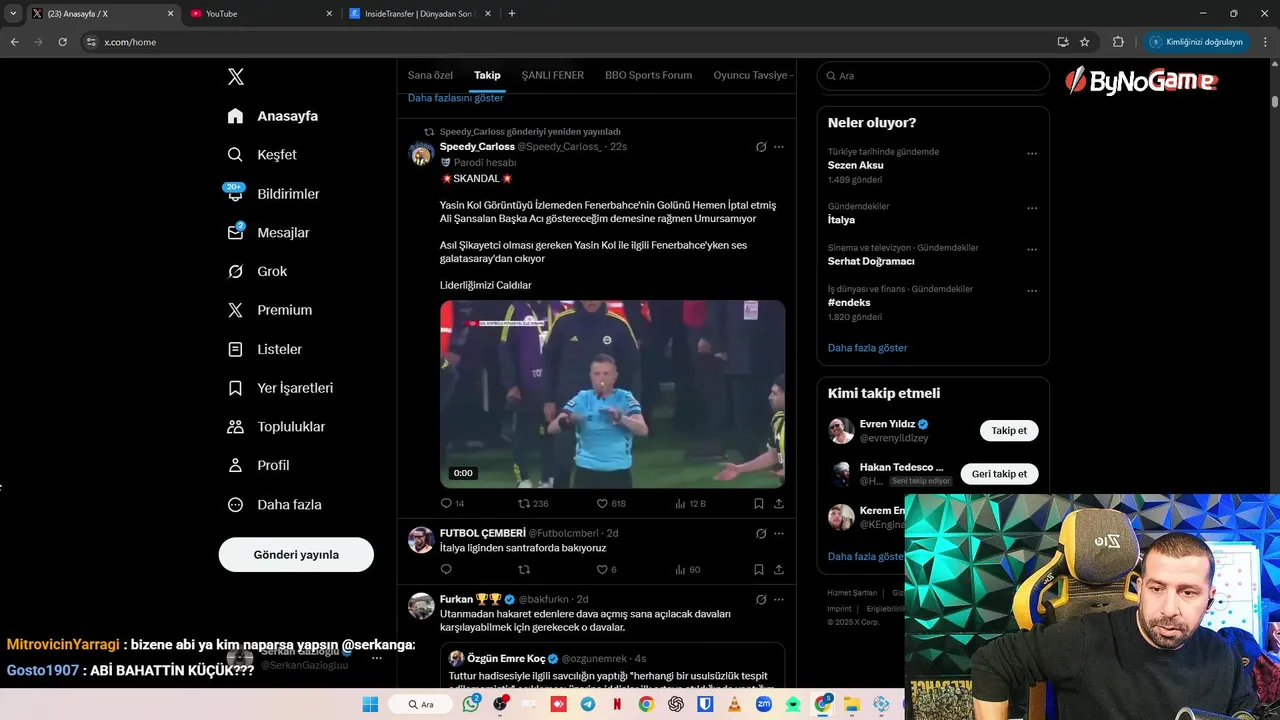
Task: Open the browser extensions puzzle icon
Action: [x=1118, y=42]
